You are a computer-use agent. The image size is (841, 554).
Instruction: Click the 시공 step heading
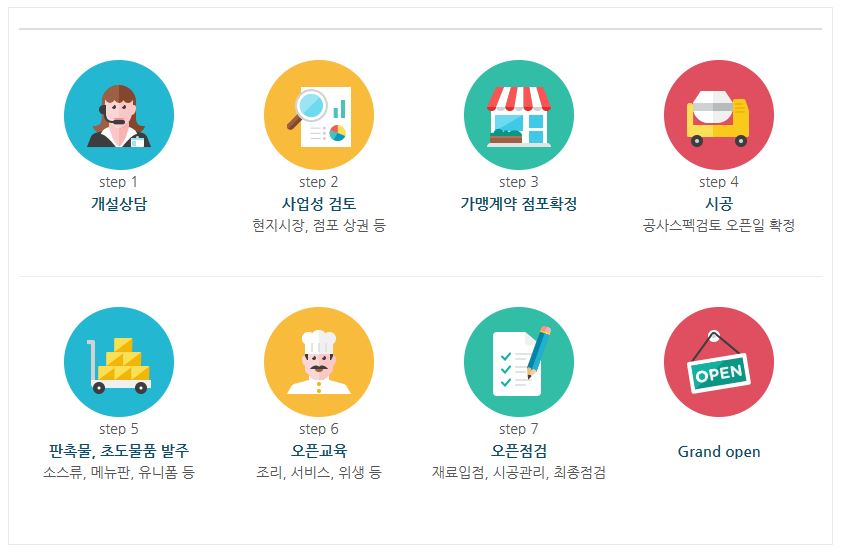(719, 204)
